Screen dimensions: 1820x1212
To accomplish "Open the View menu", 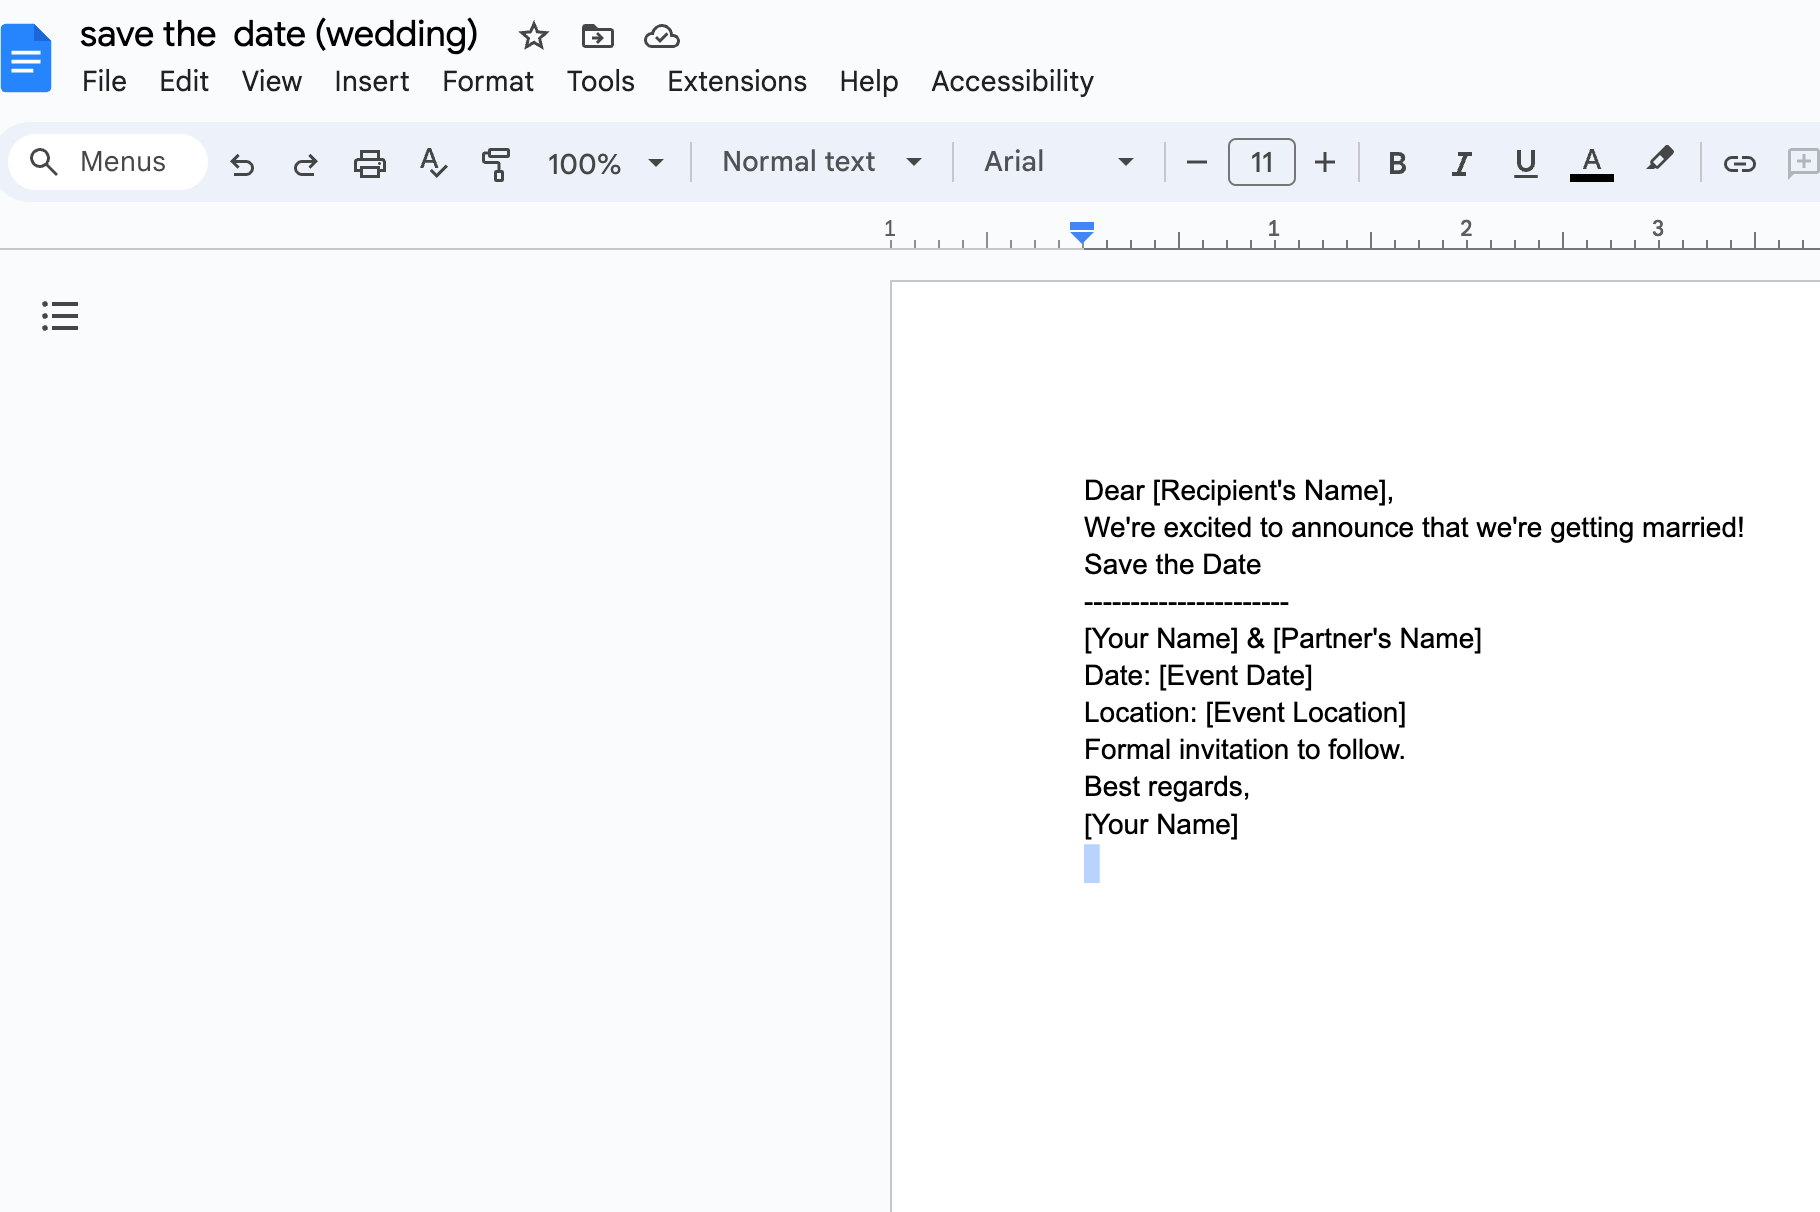I will pos(271,81).
